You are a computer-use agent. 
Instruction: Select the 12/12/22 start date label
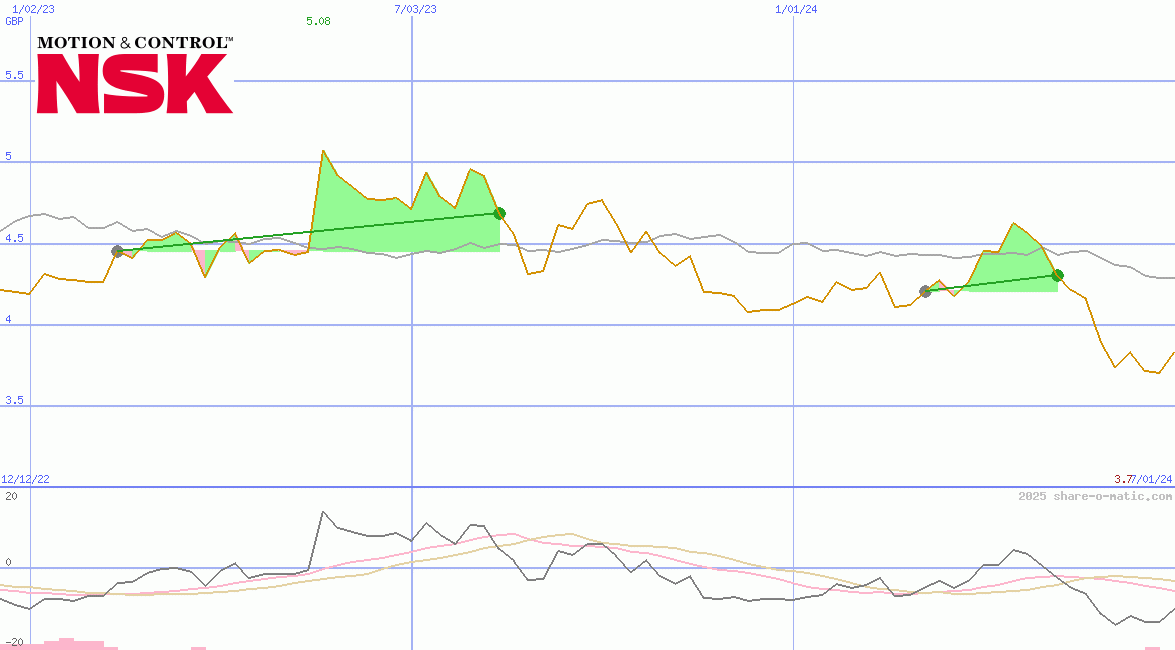[24, 477]
